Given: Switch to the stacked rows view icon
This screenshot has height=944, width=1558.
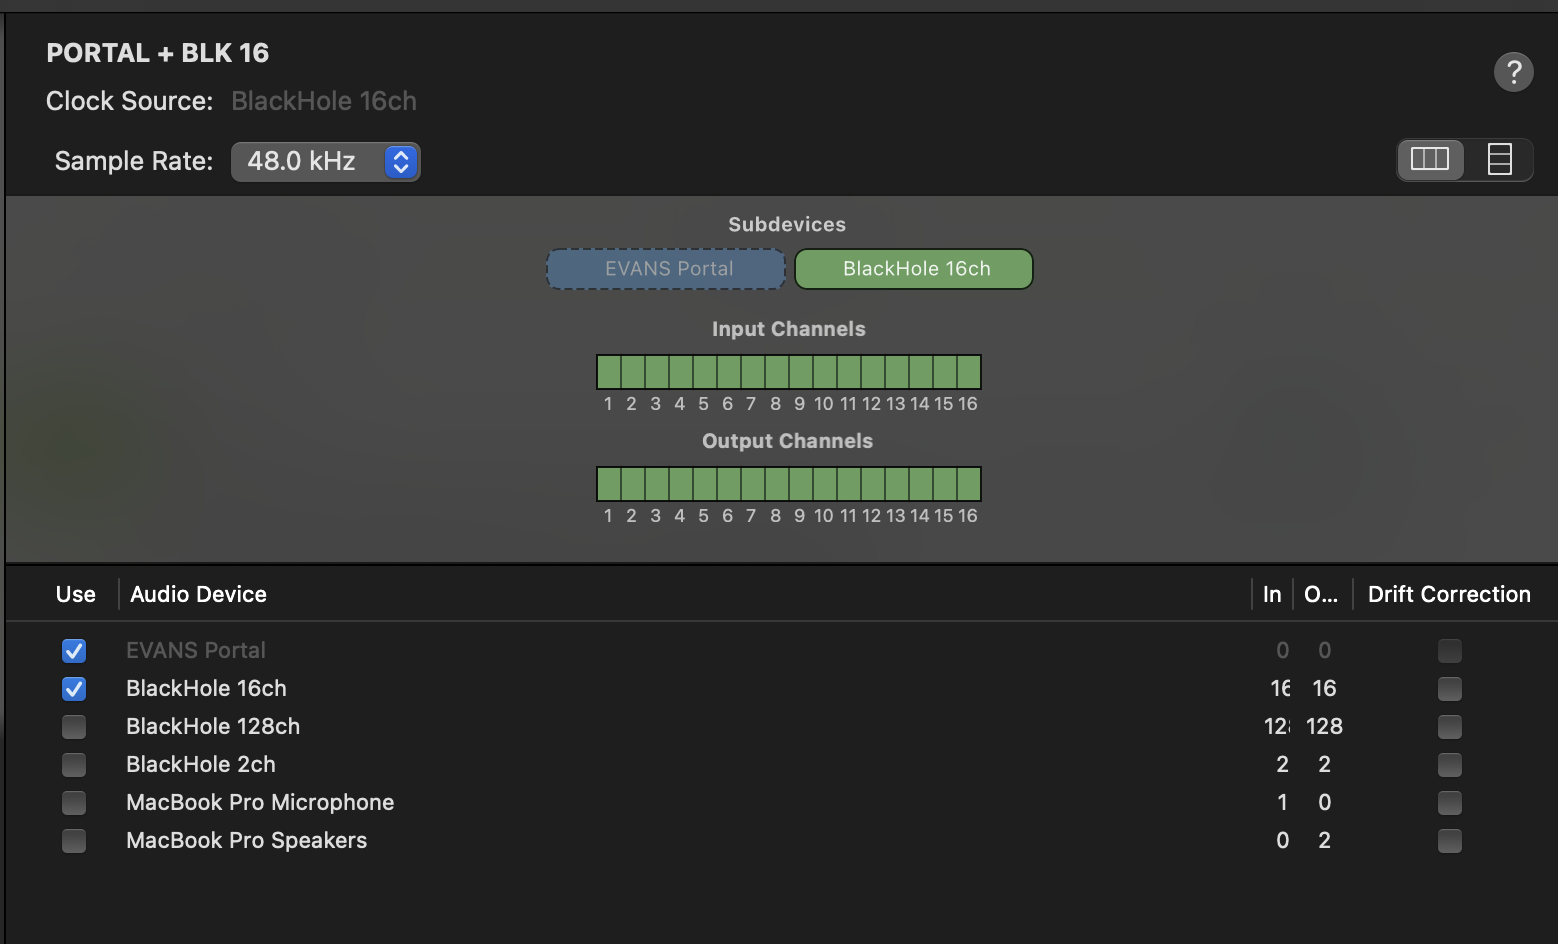Looking at the screenshot, I should click(x=1499, y=159).
